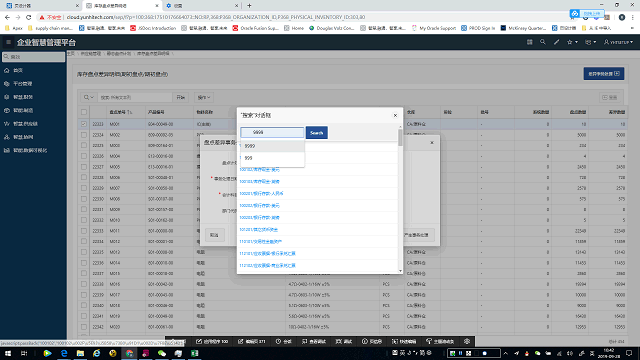Click the sidebar search box
This screenshot has height=360, width=640.
[33, 57]
